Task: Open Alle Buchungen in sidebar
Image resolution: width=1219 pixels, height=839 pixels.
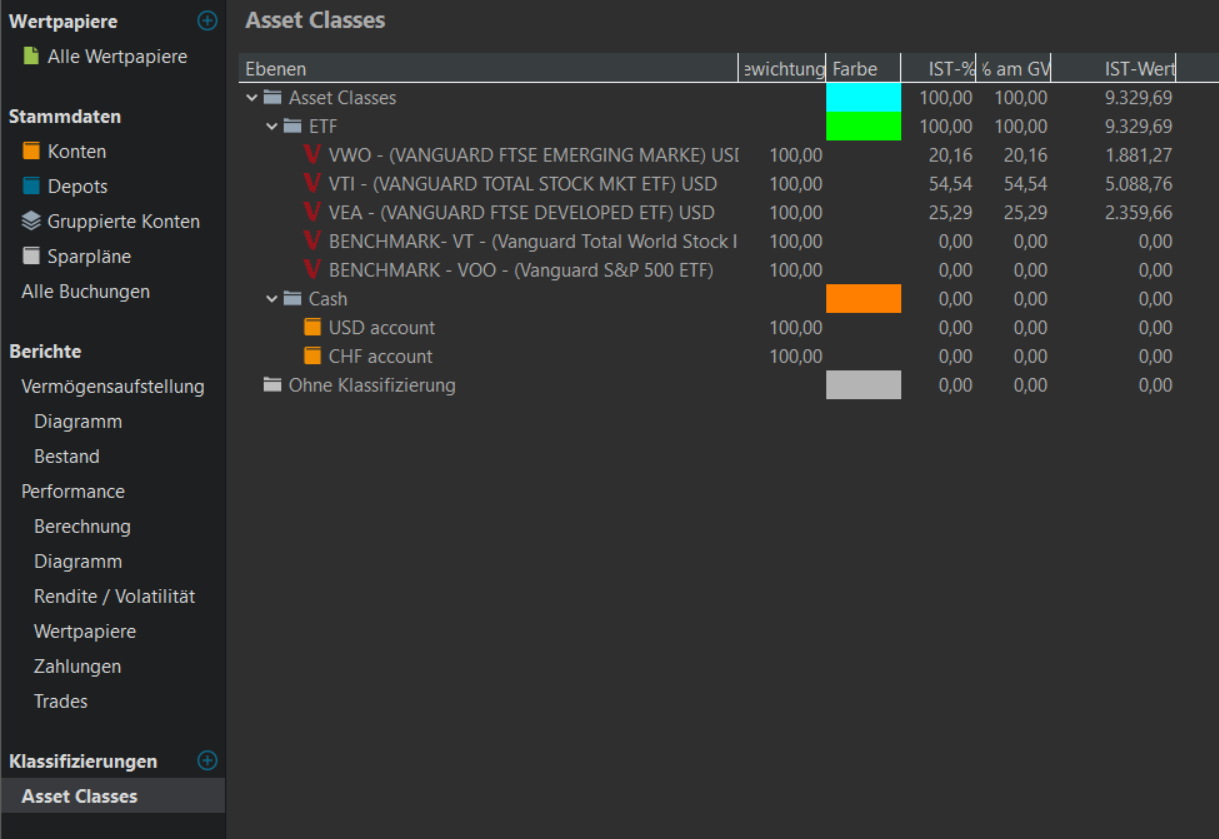Action: click(x=85, y=292)
